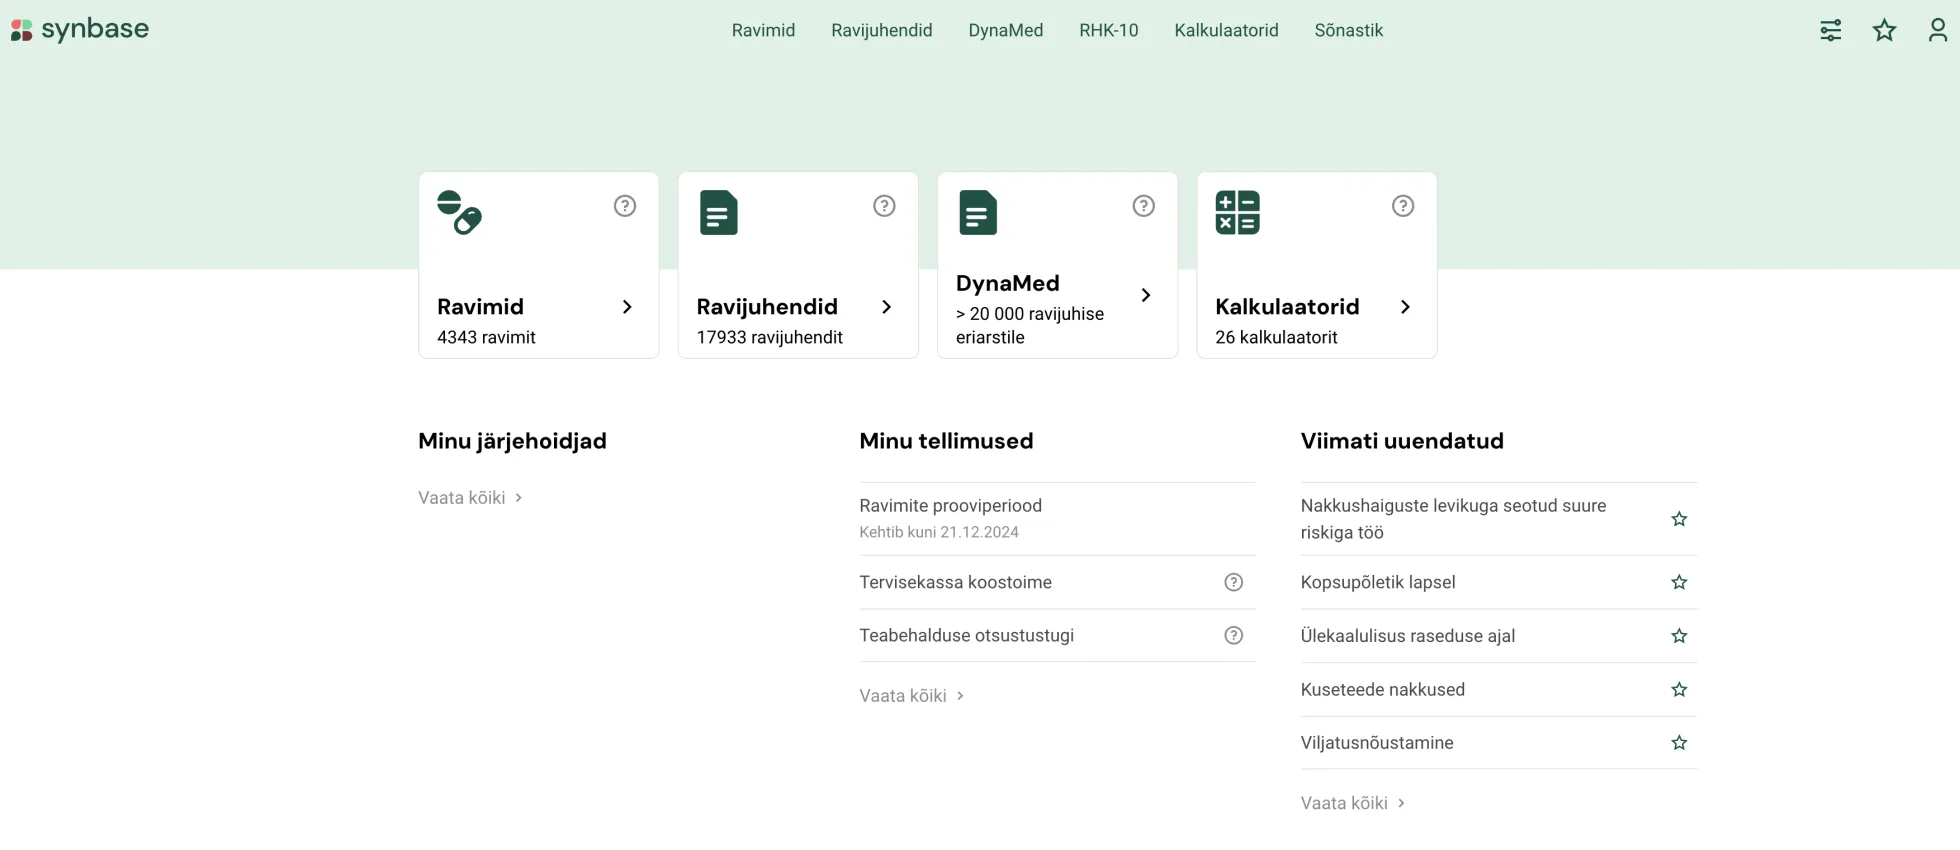Open the Ülekaalulisus raseduse ajal guideline
Viewport: 1960px width, 850px height.
(1407, 636)
